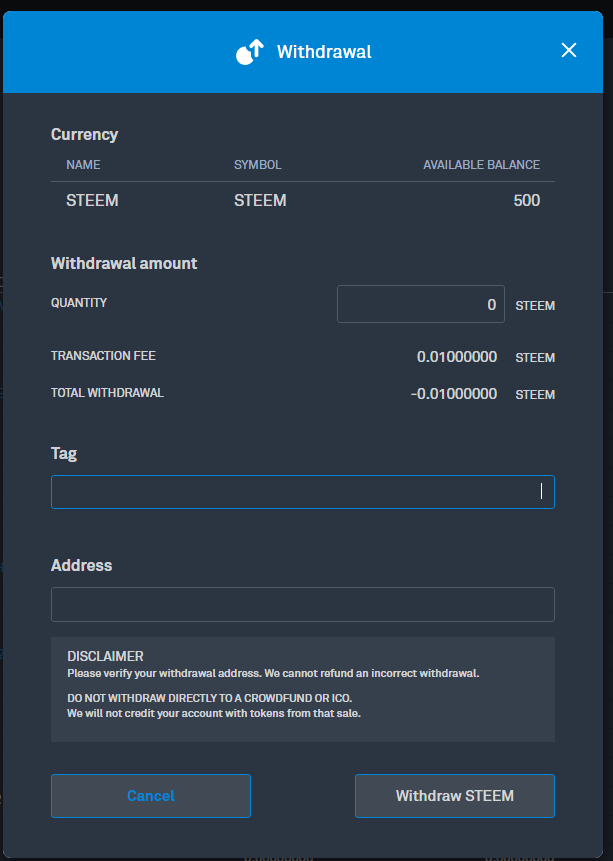Click inside the Tag input box
Screen dimensions: 613x861
pyautogui.click(x=303, y=492)
